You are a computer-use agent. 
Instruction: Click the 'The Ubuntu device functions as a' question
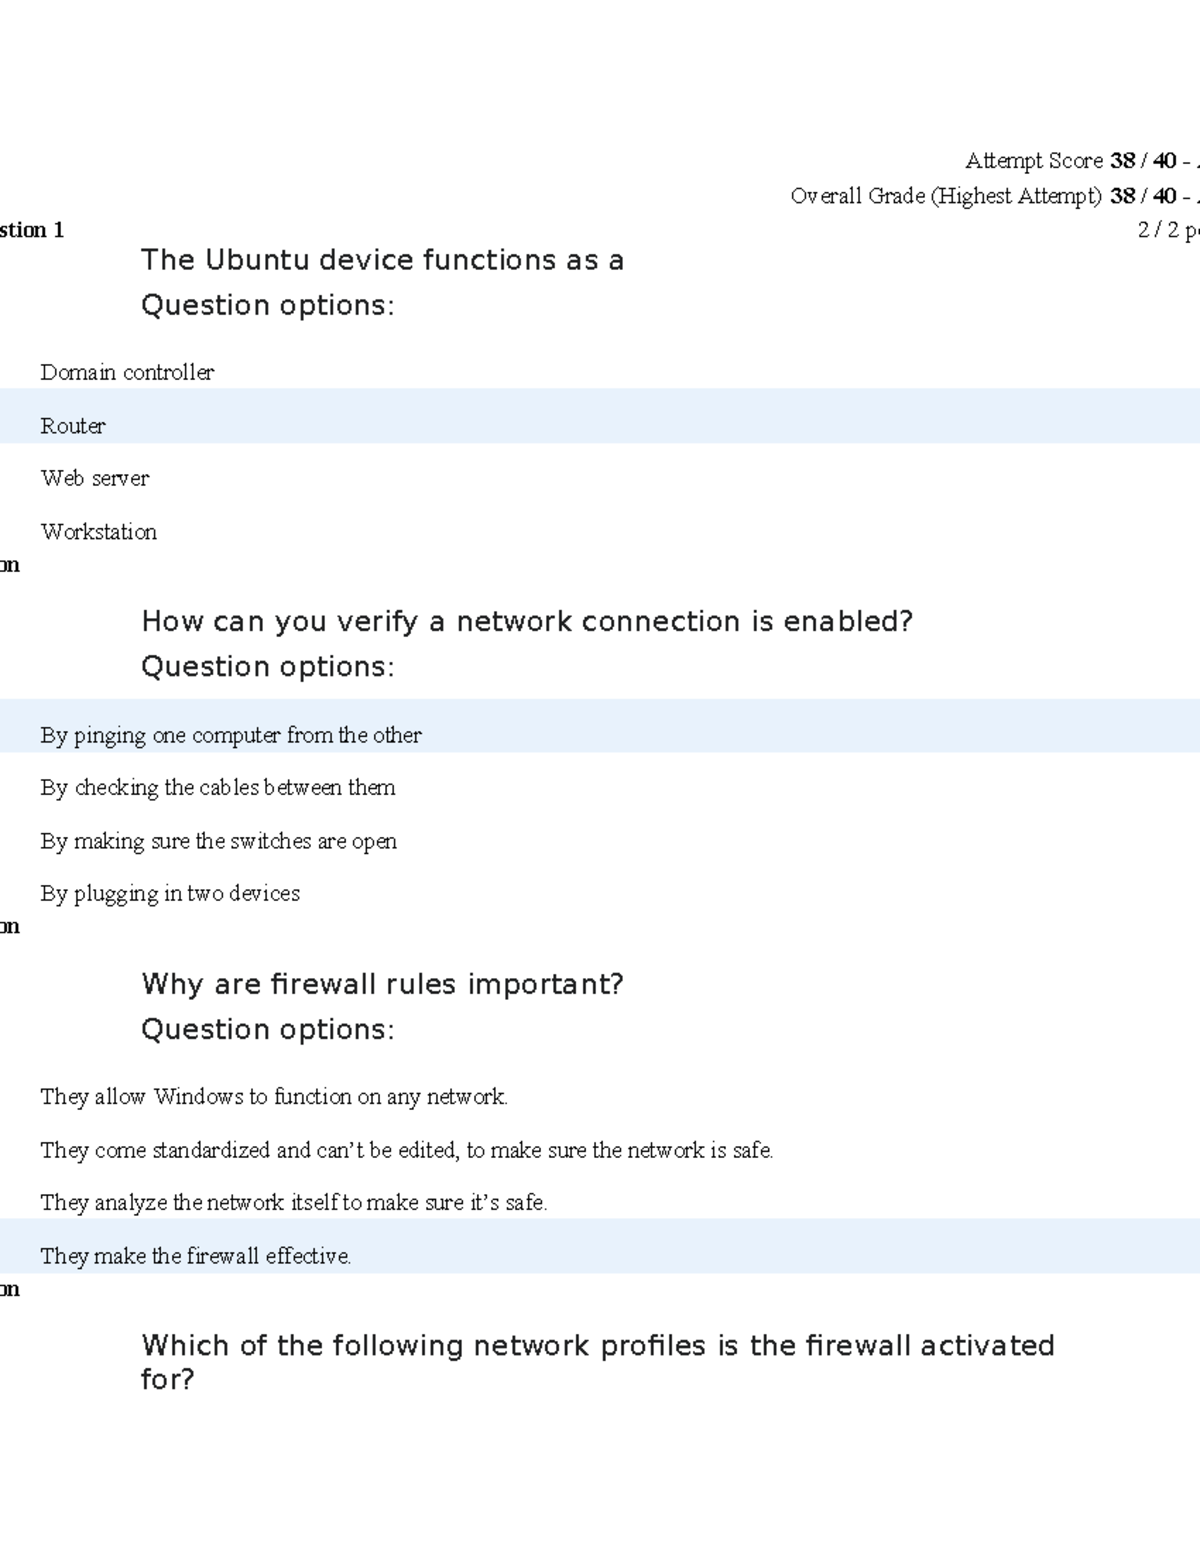click(x=382, y=260)
